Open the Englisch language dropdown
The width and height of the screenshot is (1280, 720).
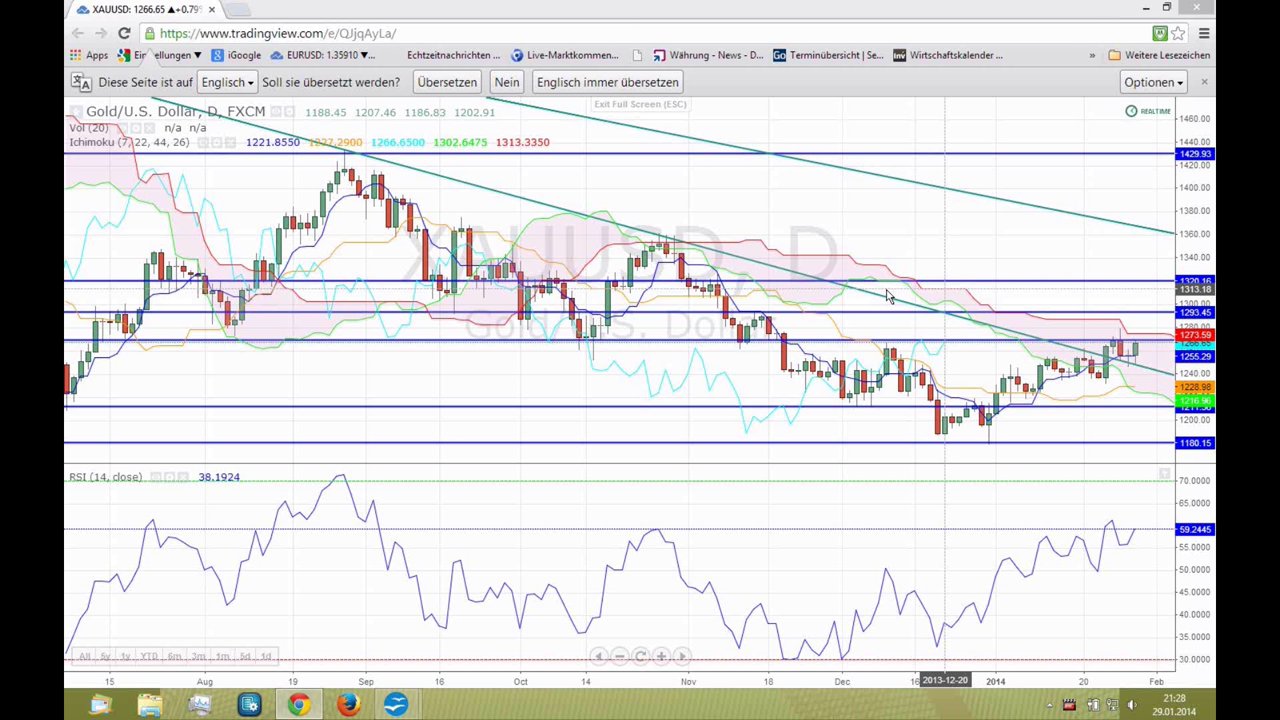pyautogui.click(x=227, y=82)
